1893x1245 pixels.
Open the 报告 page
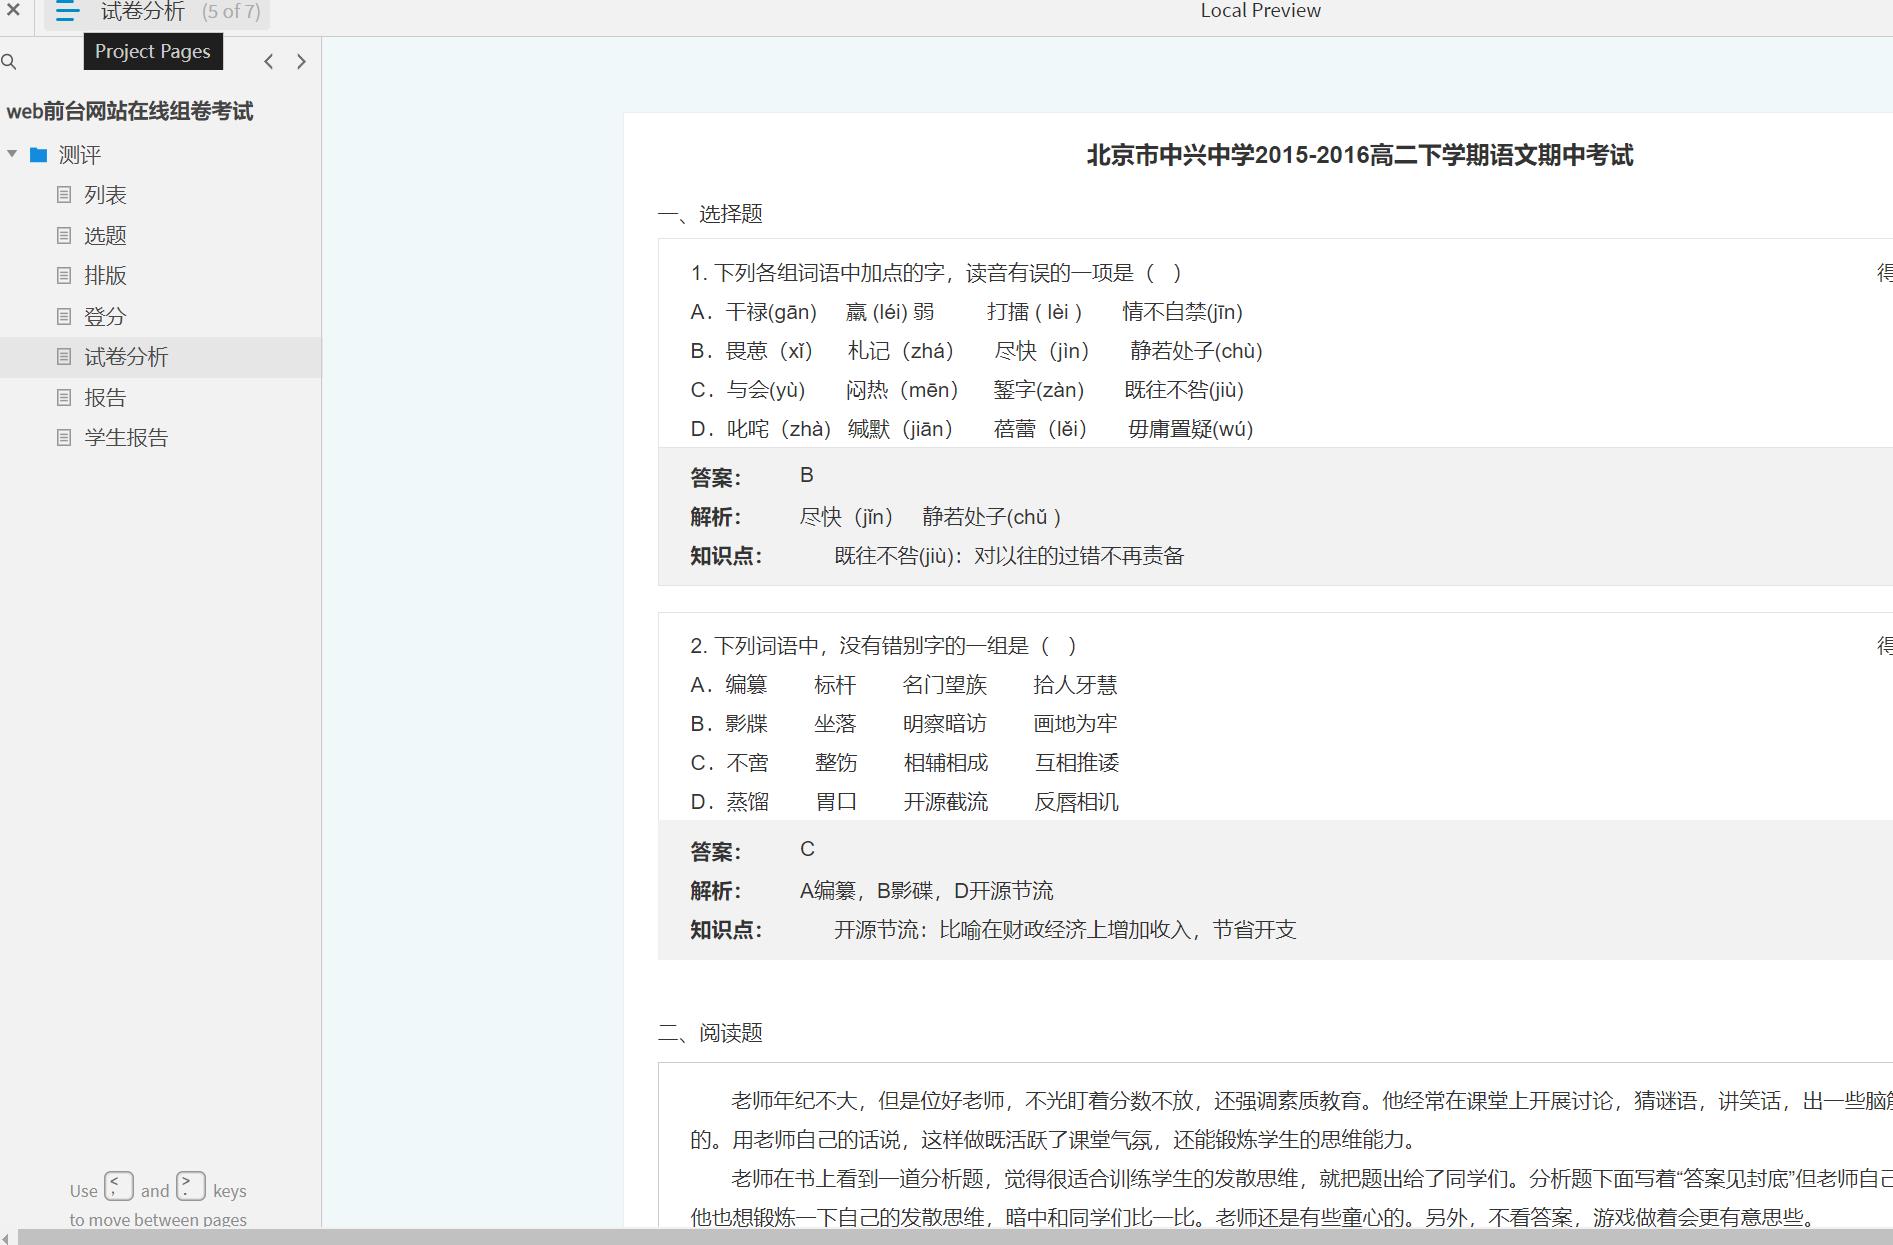coord(105,398)
